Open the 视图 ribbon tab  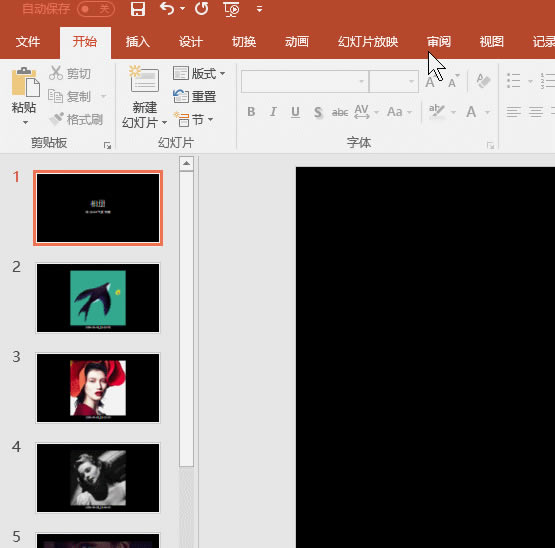click(492, 42)
